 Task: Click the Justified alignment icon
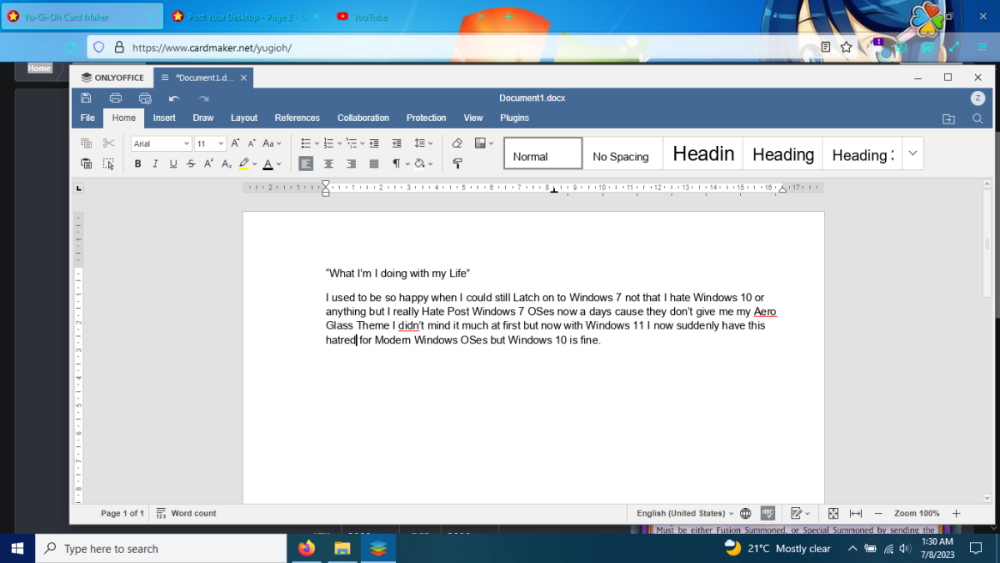[374, 164]
